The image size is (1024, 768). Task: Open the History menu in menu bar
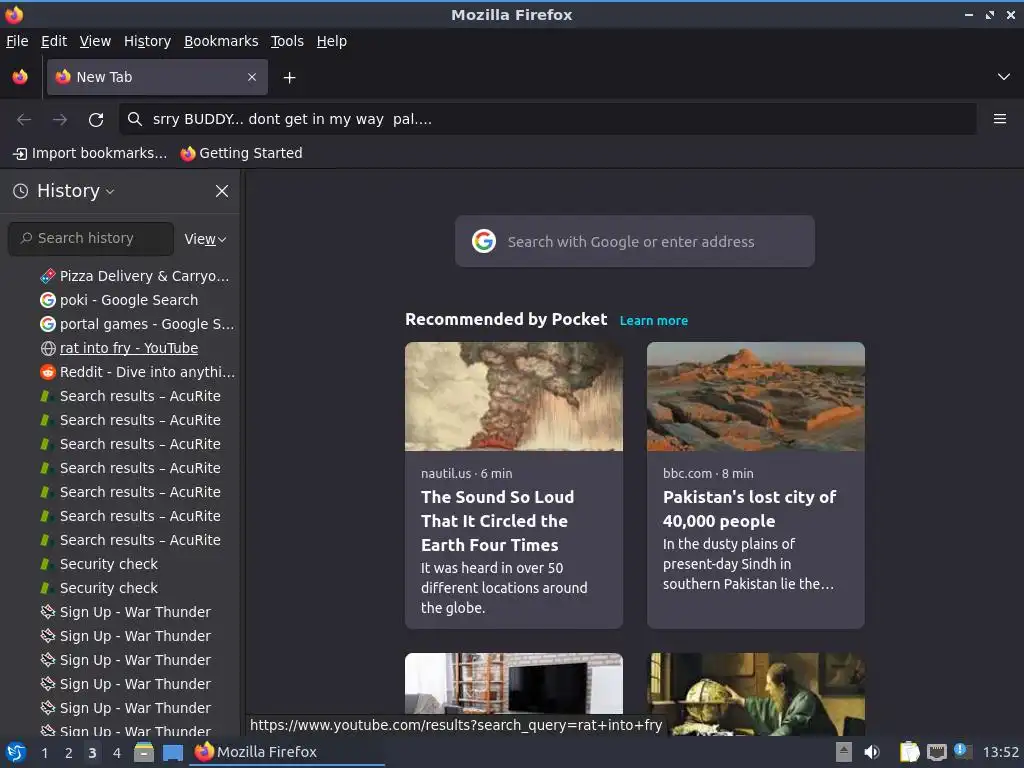(148, 41)
